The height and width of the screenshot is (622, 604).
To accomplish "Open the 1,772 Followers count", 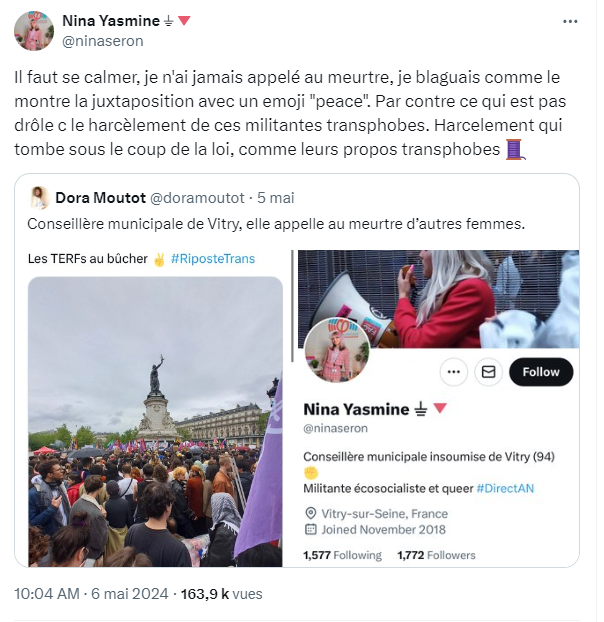I will pyautogui.click(x=436, y=555).
